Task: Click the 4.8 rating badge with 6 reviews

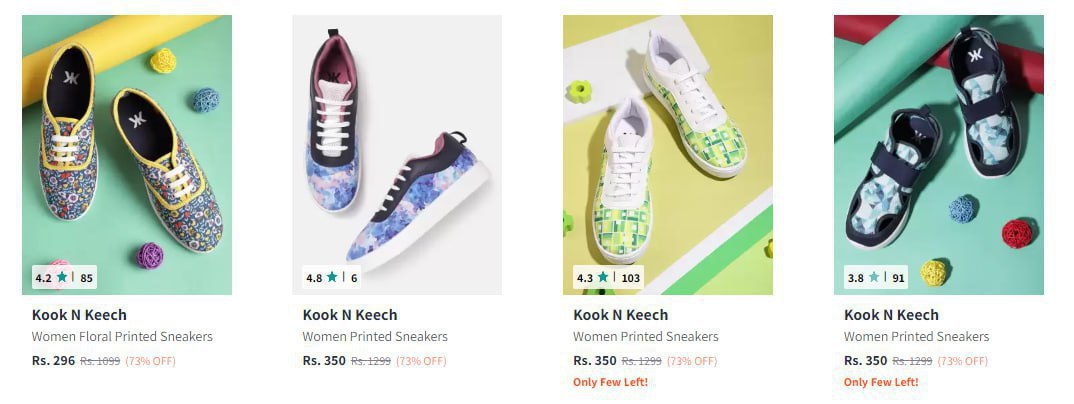Action: coord(331,277)
